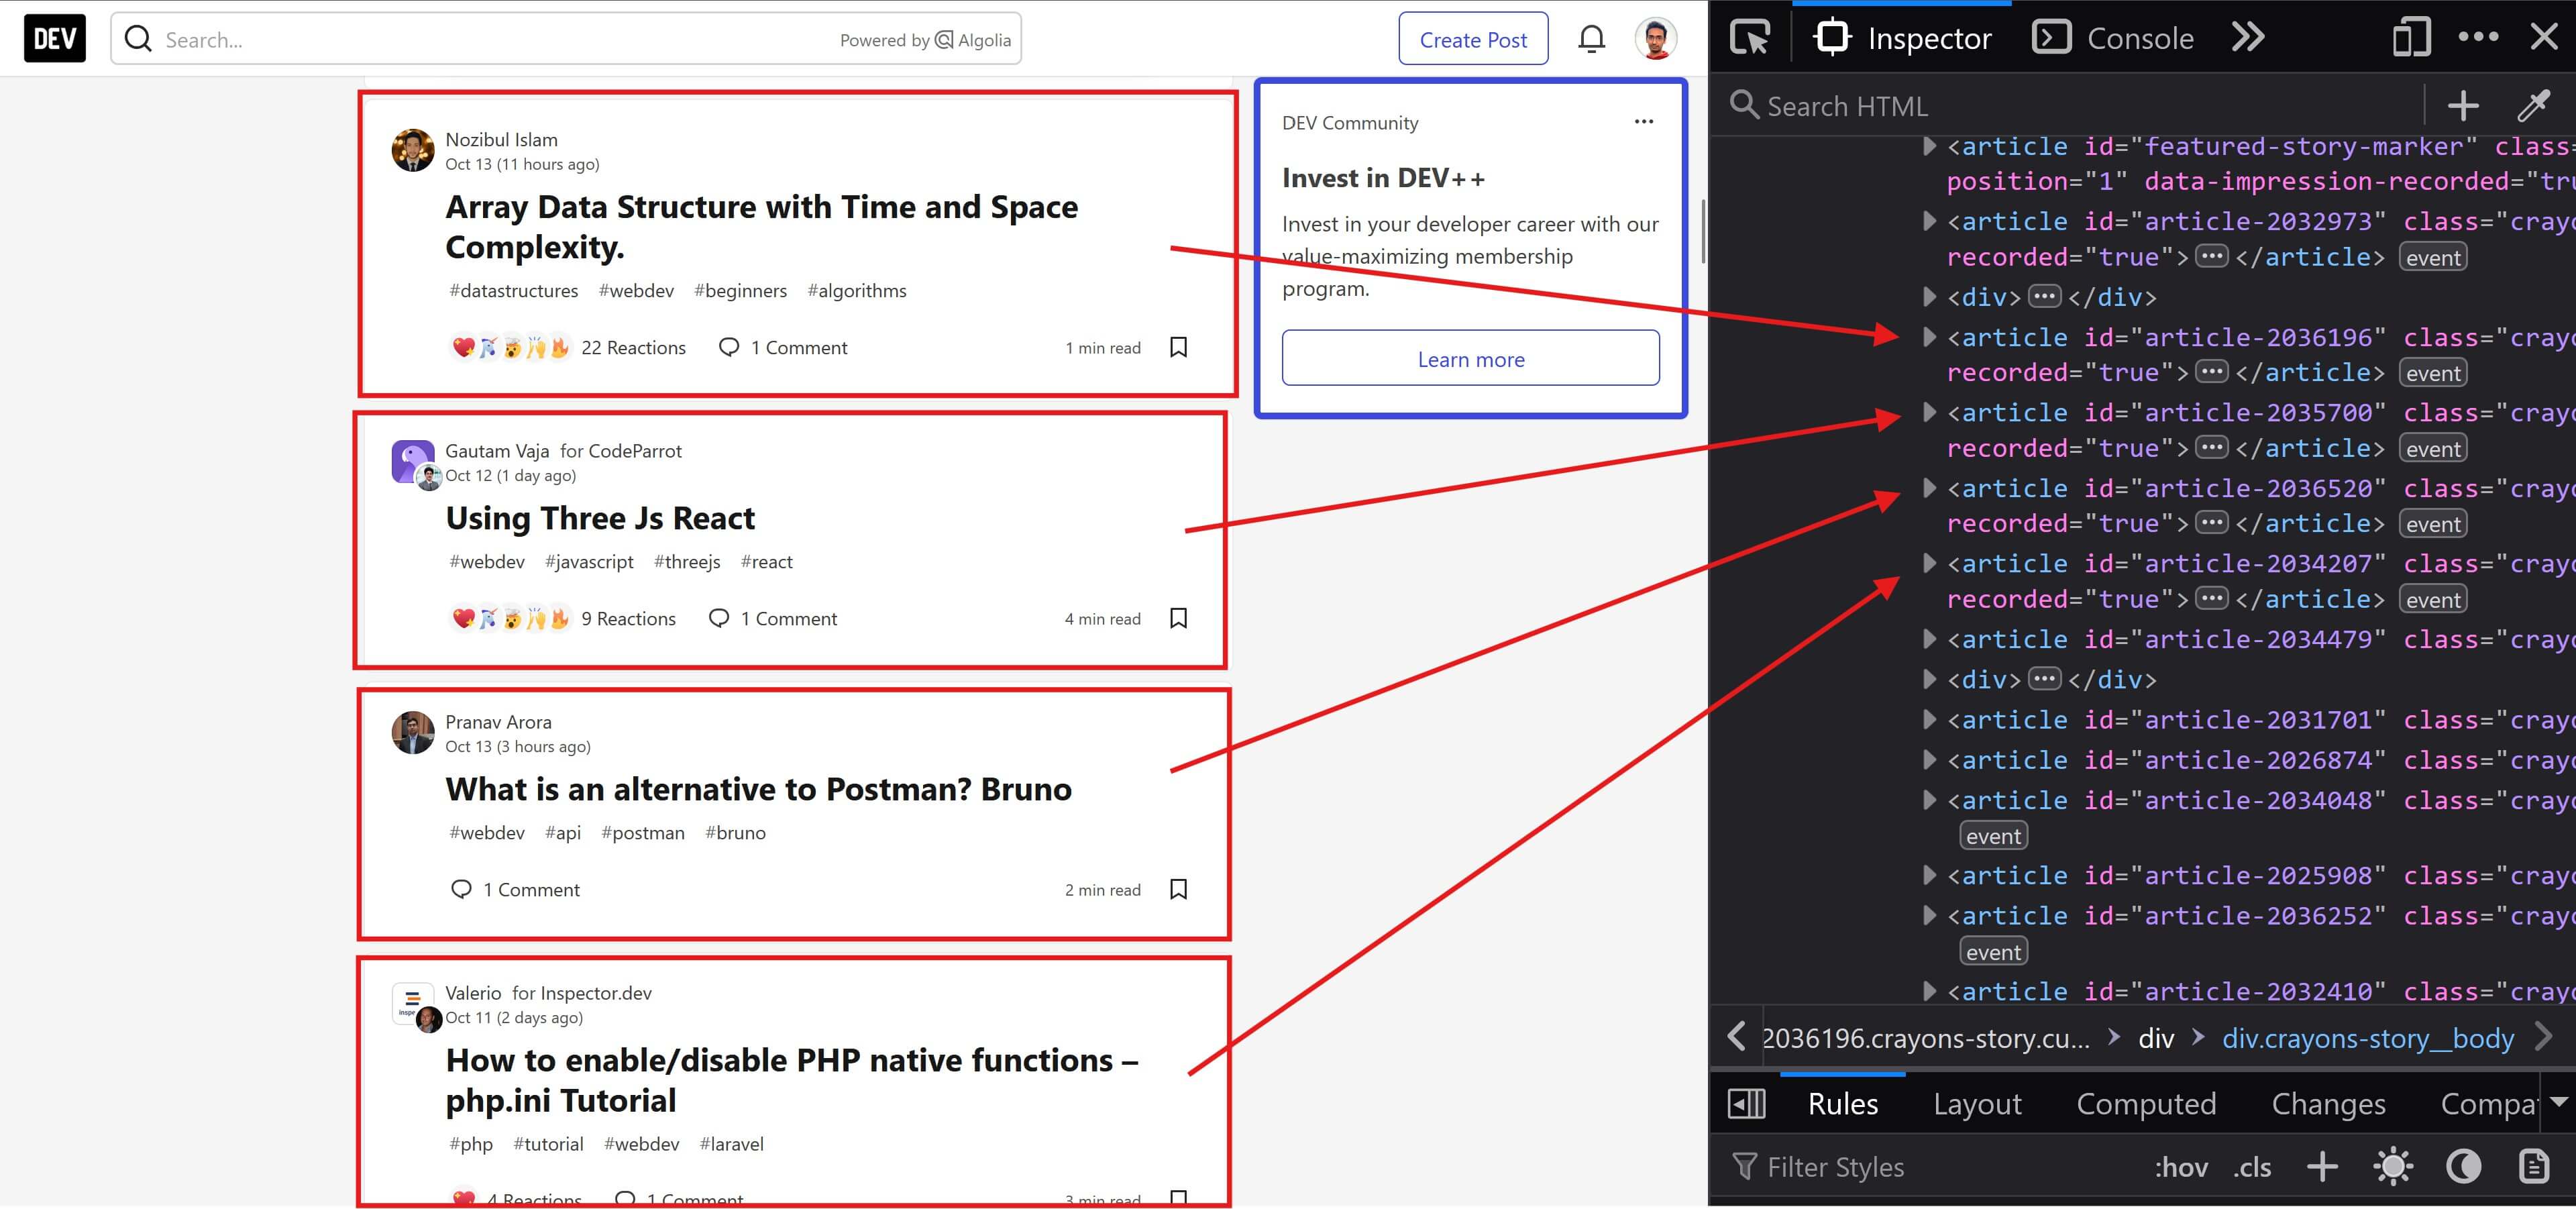2576x1209 pixels.
Task: Toggle responsive design mode icon
Action: point(2411,38)
